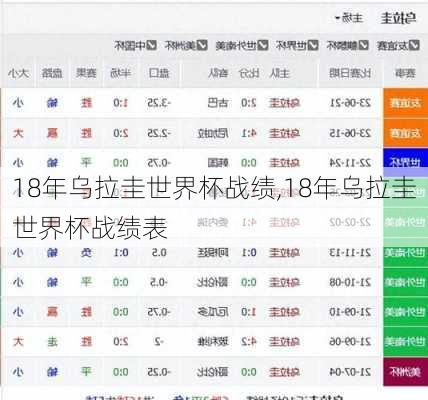Click the 4:1 score against 尼加拉

pyautogui.click(x=249, y=133)
